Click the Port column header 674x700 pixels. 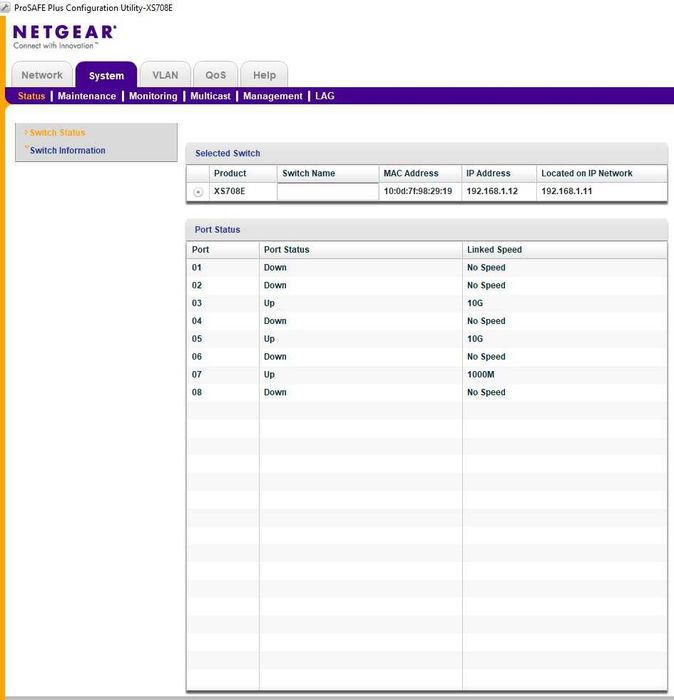(x=223, y=250)
